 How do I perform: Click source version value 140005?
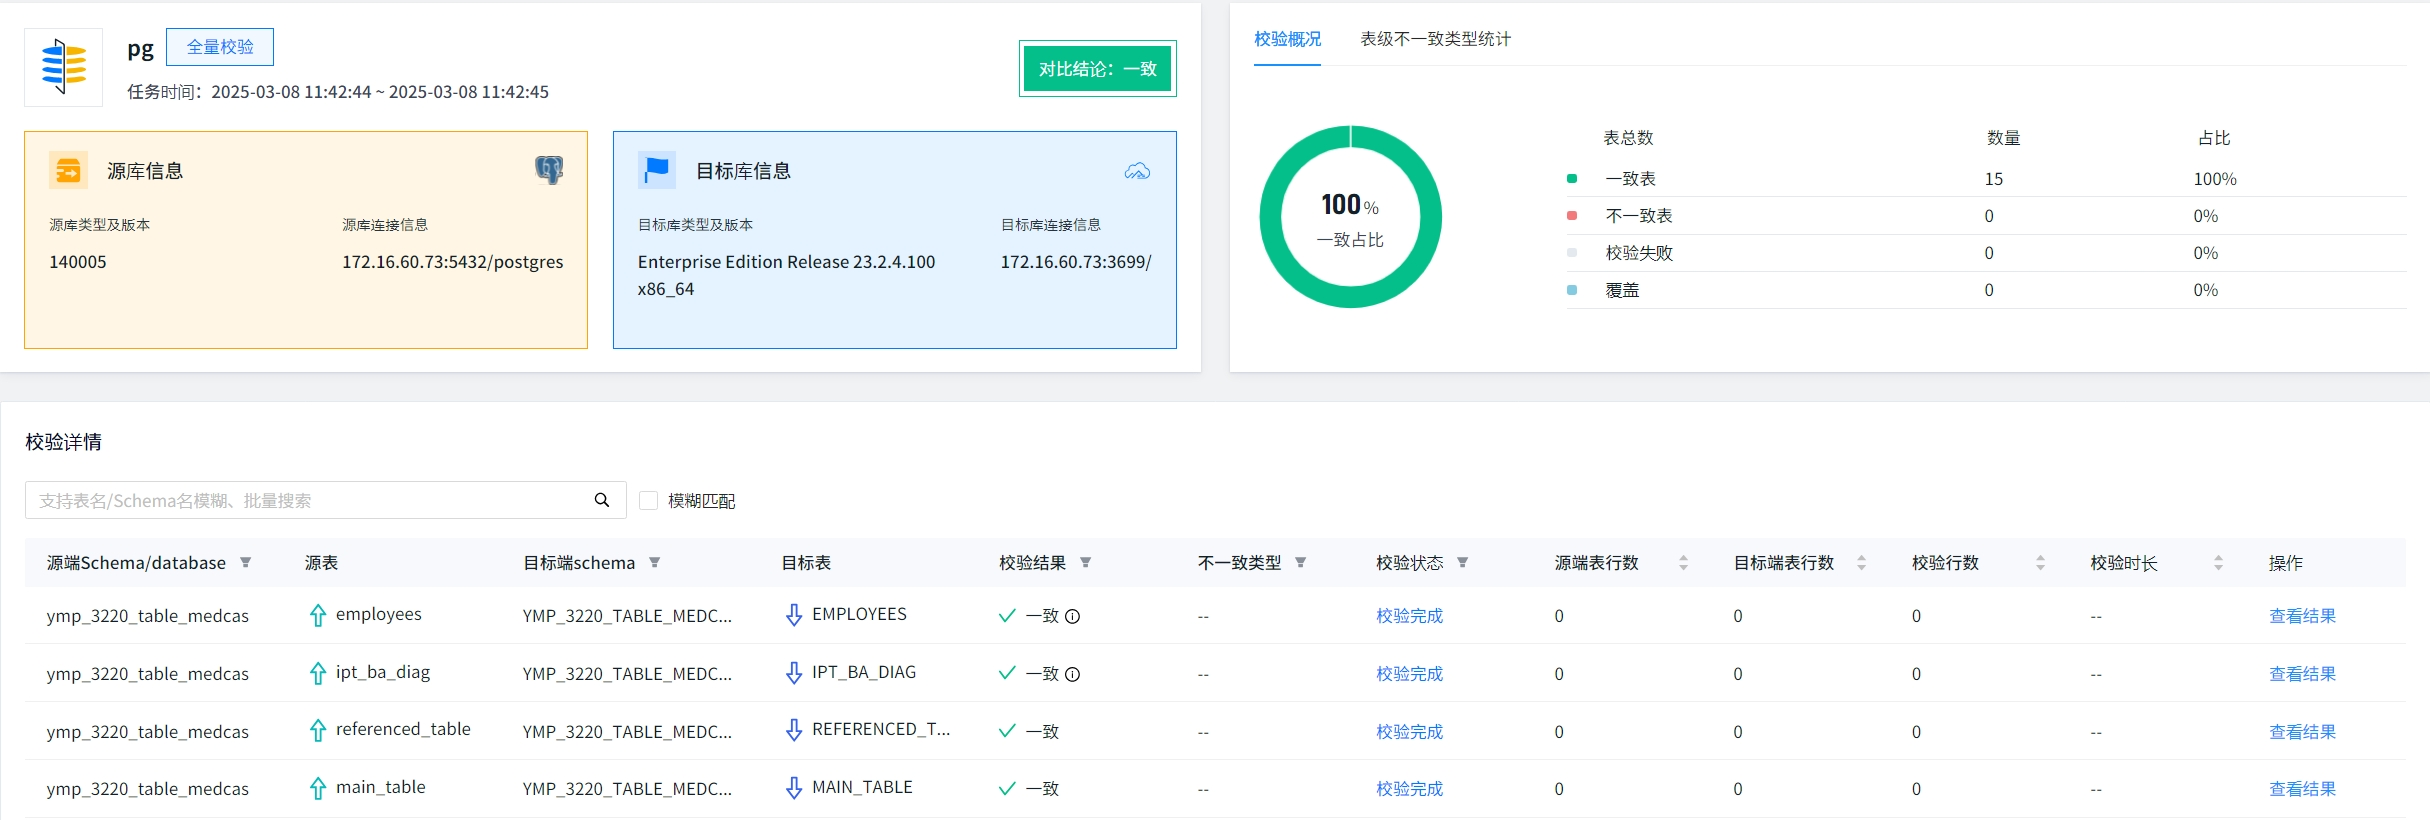(x=78, y=262)
